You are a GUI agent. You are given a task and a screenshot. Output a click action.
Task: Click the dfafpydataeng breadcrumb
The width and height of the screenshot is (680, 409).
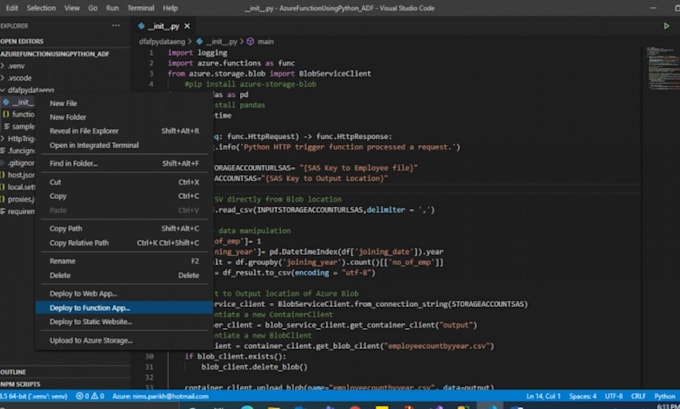coord(162,42)
